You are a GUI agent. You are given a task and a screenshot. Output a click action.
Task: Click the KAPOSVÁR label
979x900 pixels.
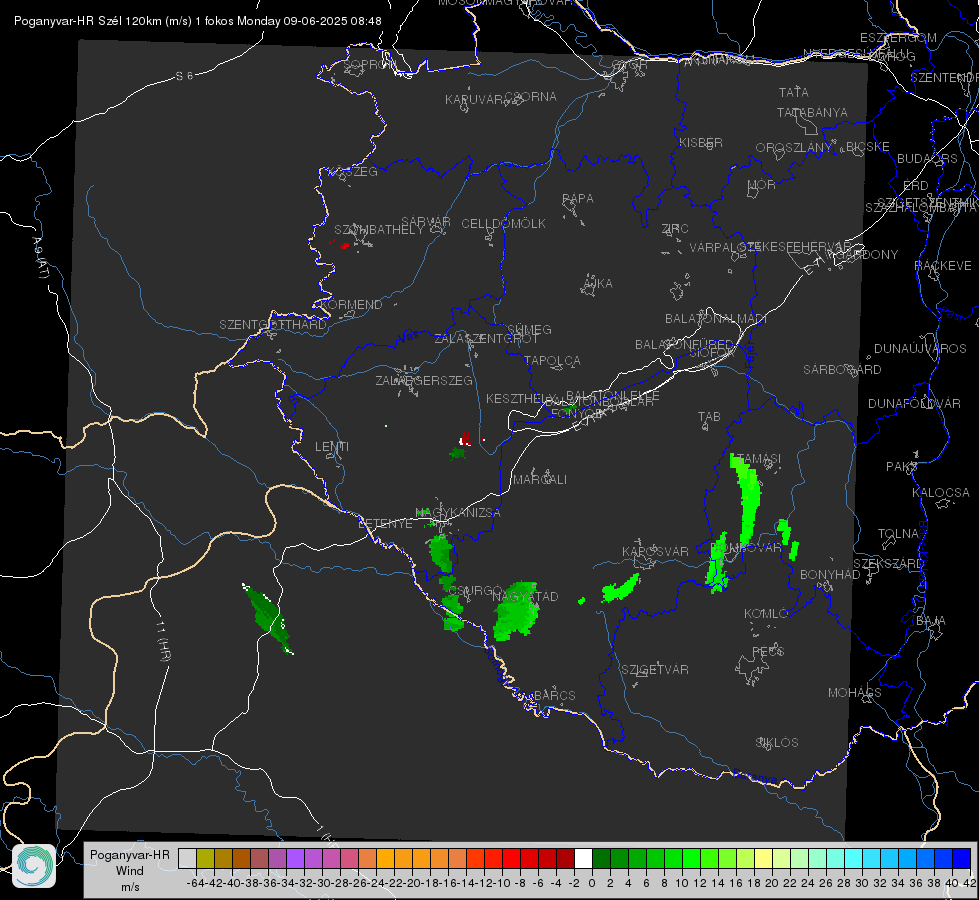tap(655, 551)
